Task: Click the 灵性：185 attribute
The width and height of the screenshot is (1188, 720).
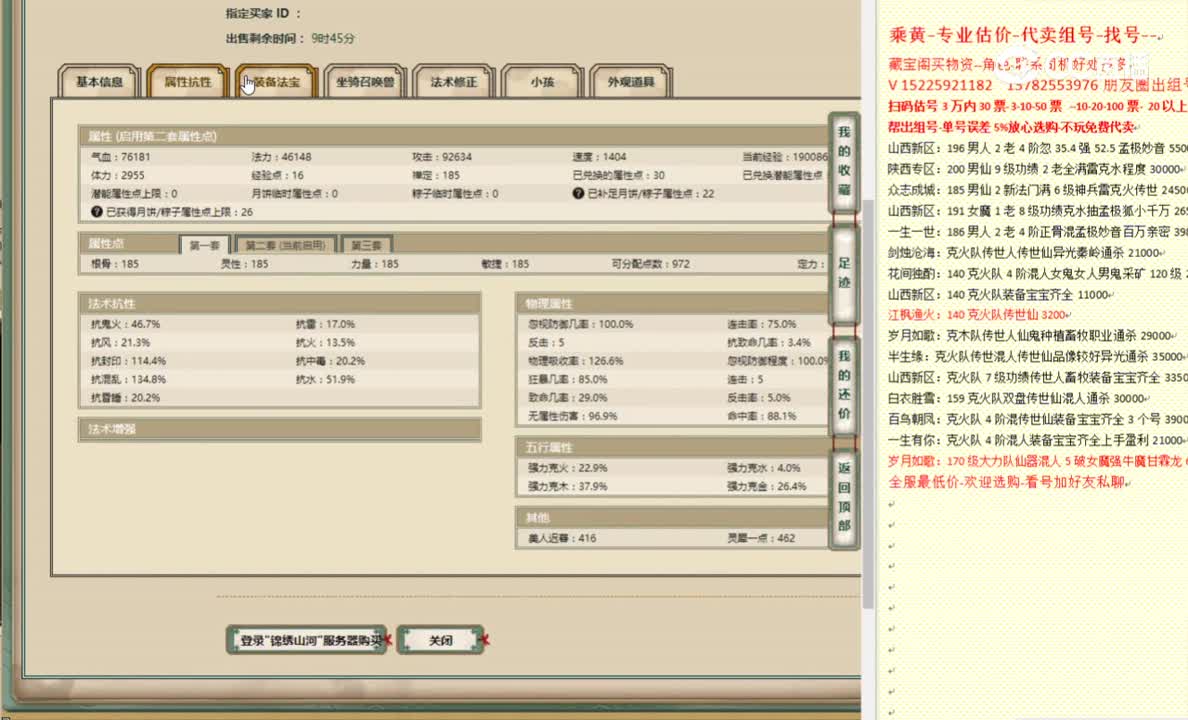Action: 245,264
